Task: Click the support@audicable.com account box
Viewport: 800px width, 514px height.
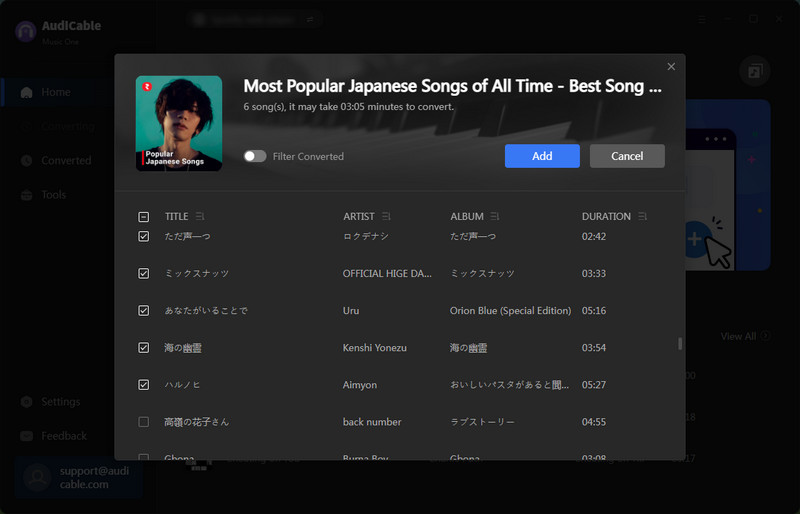Action: [78, 477]
